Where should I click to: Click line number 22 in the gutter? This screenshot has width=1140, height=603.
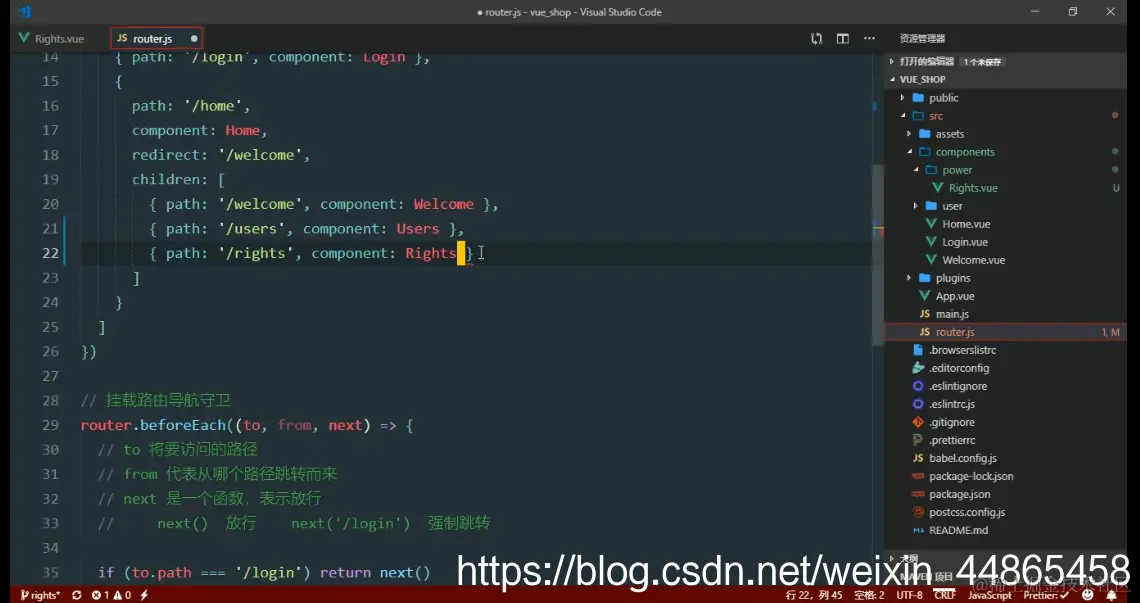tap(50, 253)
